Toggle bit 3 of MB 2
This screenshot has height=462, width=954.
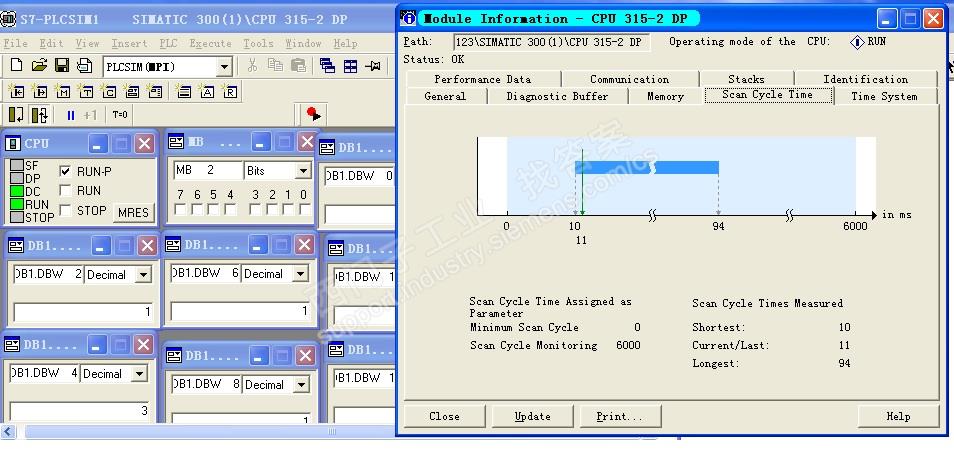coord(256,209)
